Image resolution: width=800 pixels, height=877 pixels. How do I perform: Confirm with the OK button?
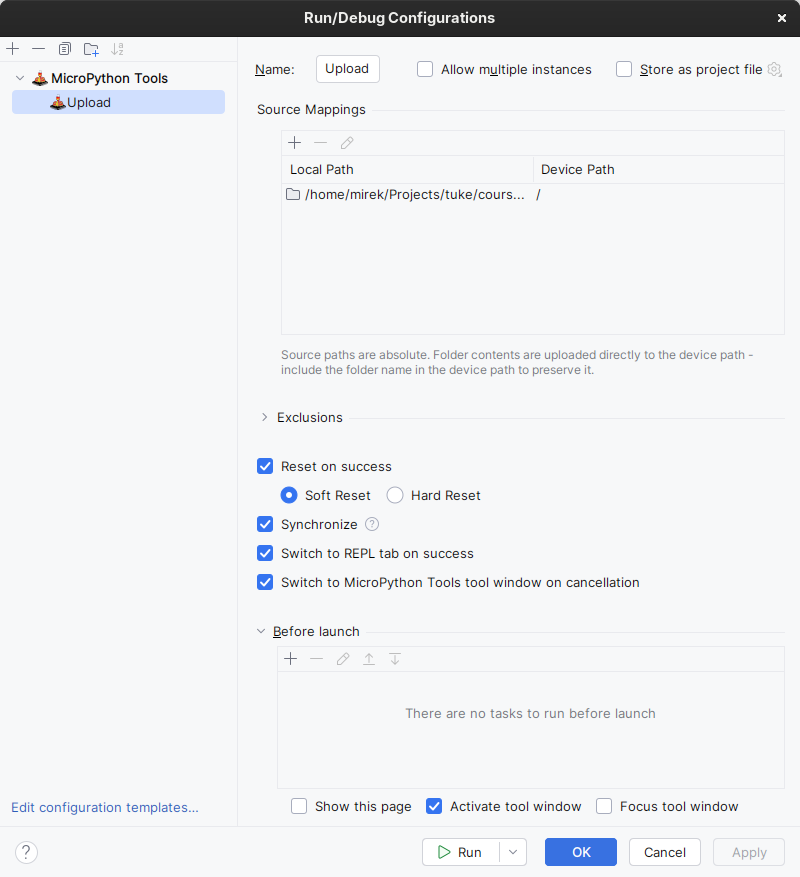coord(581,852)
